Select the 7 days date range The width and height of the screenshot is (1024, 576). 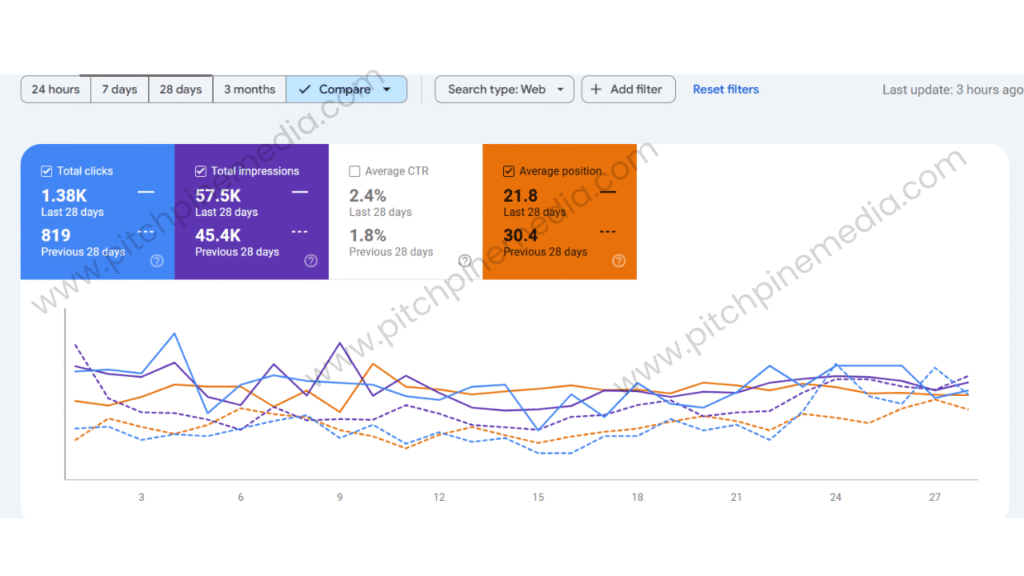(x=120, y=89)
